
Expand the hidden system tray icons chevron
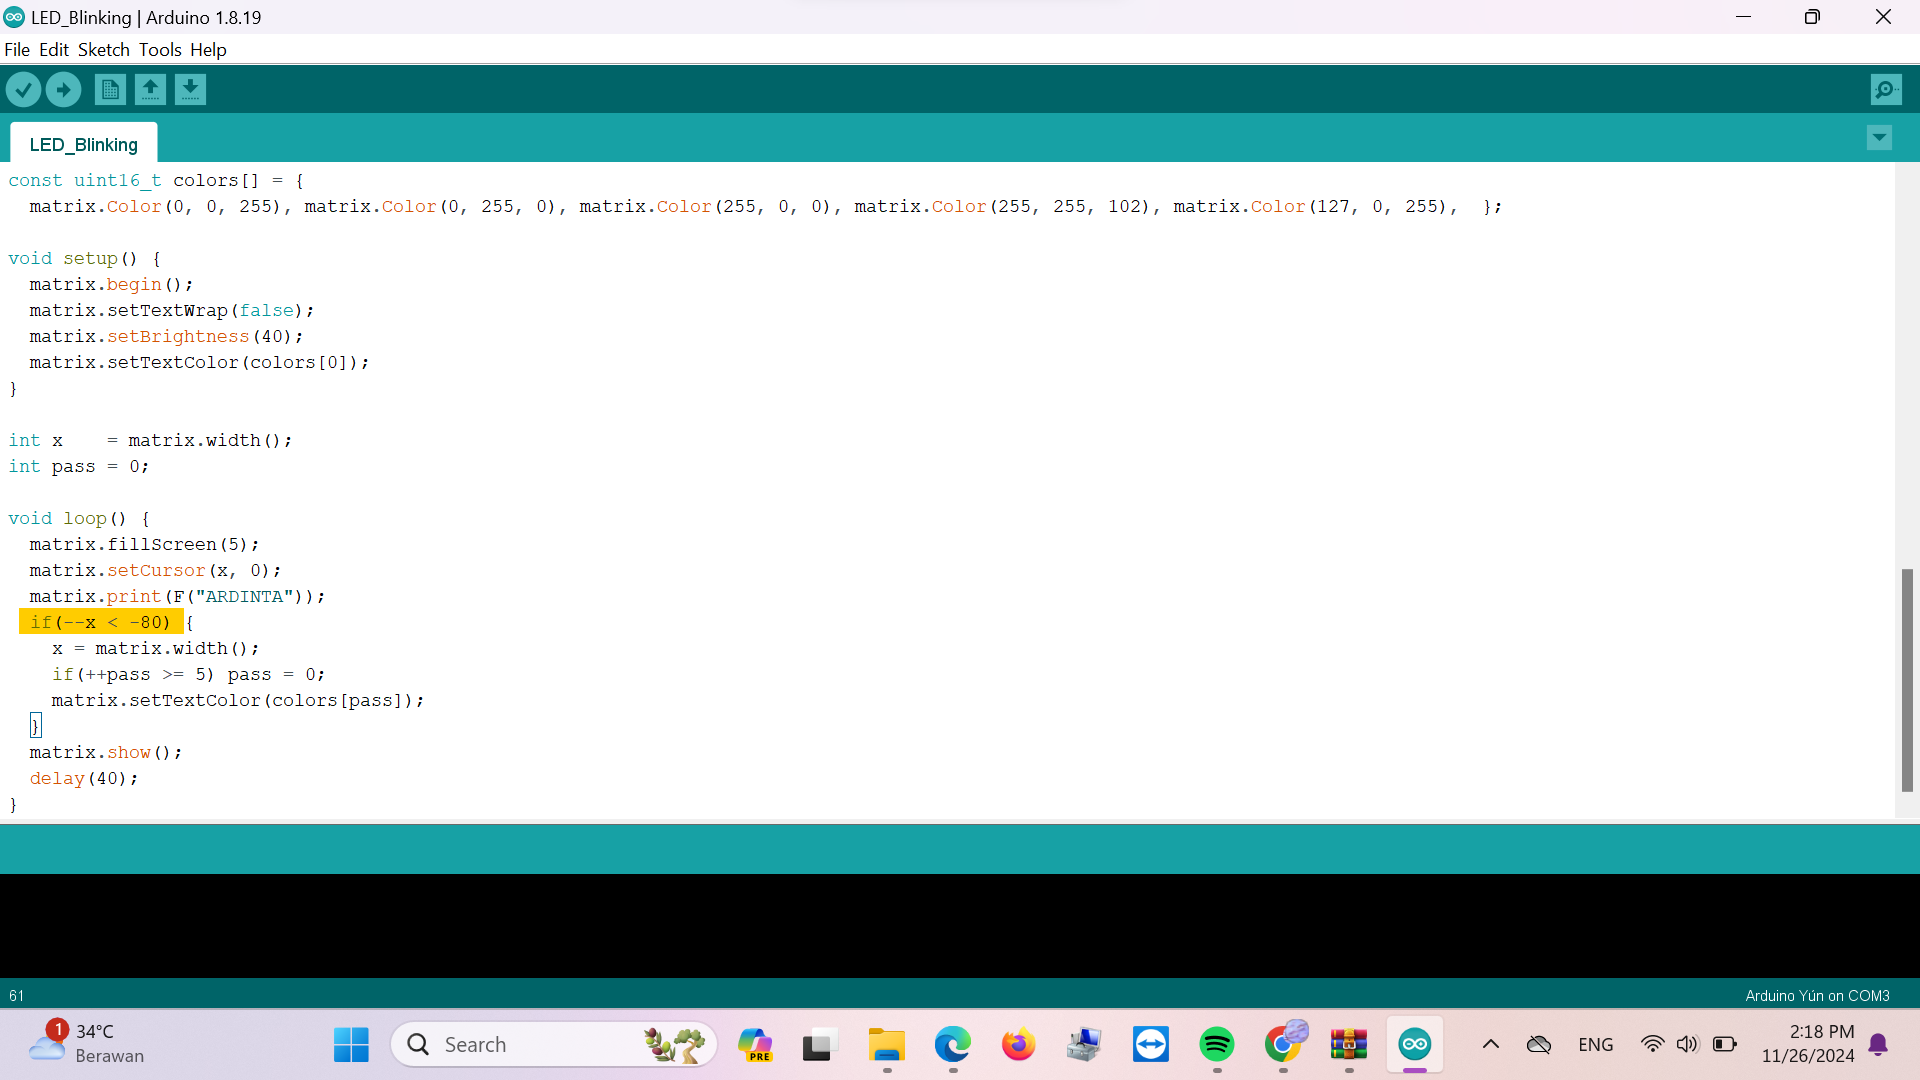coord(1490,1045)
